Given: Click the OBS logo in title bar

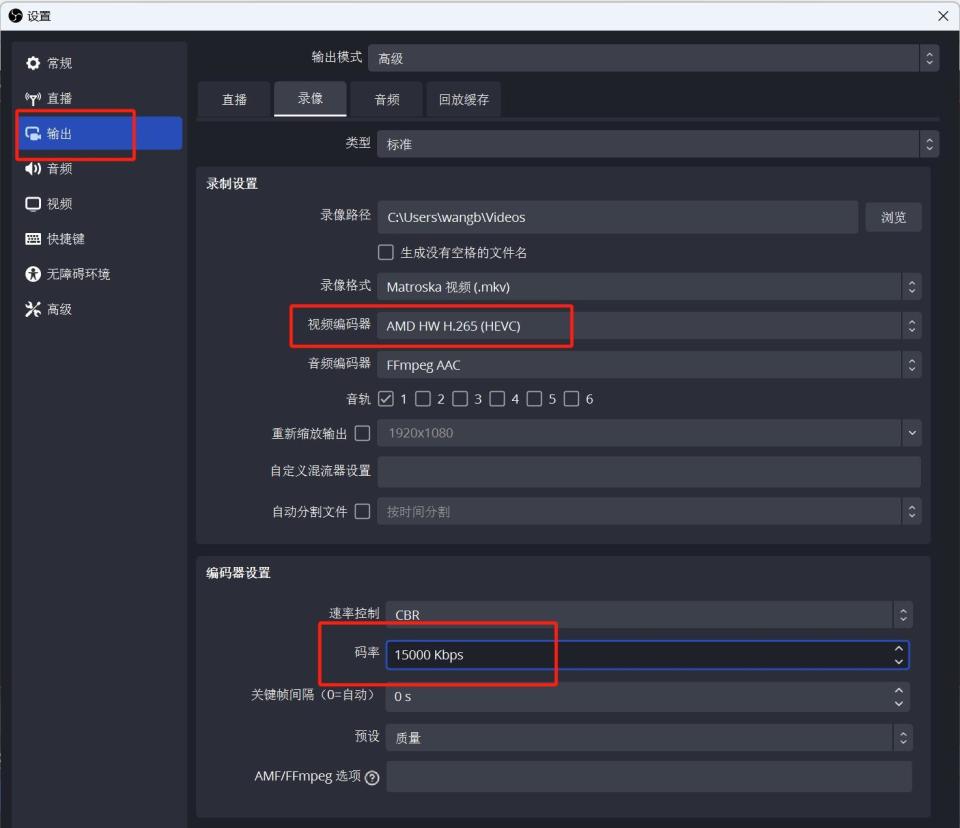Looking at the screenshot, I should point(15,15).
